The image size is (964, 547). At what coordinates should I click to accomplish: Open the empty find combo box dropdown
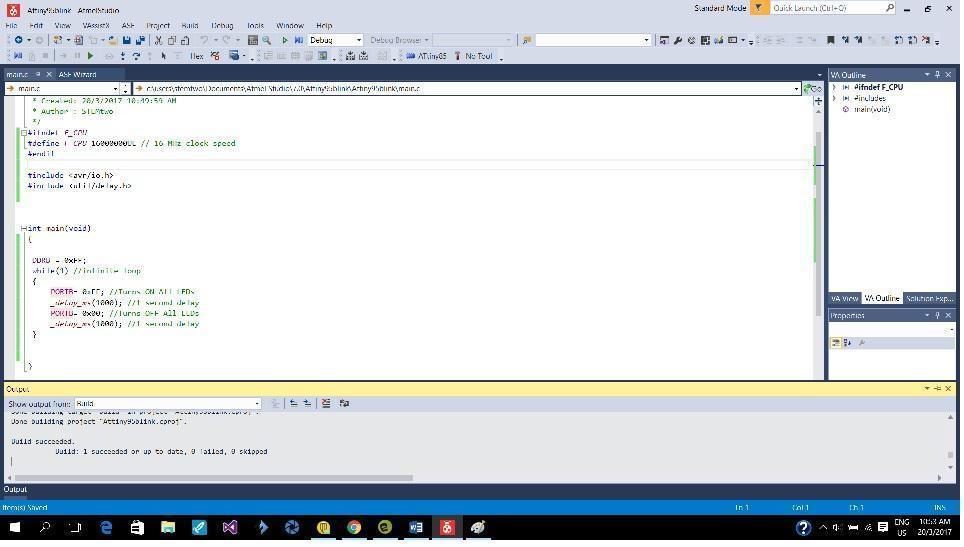(x=646, y=40)
